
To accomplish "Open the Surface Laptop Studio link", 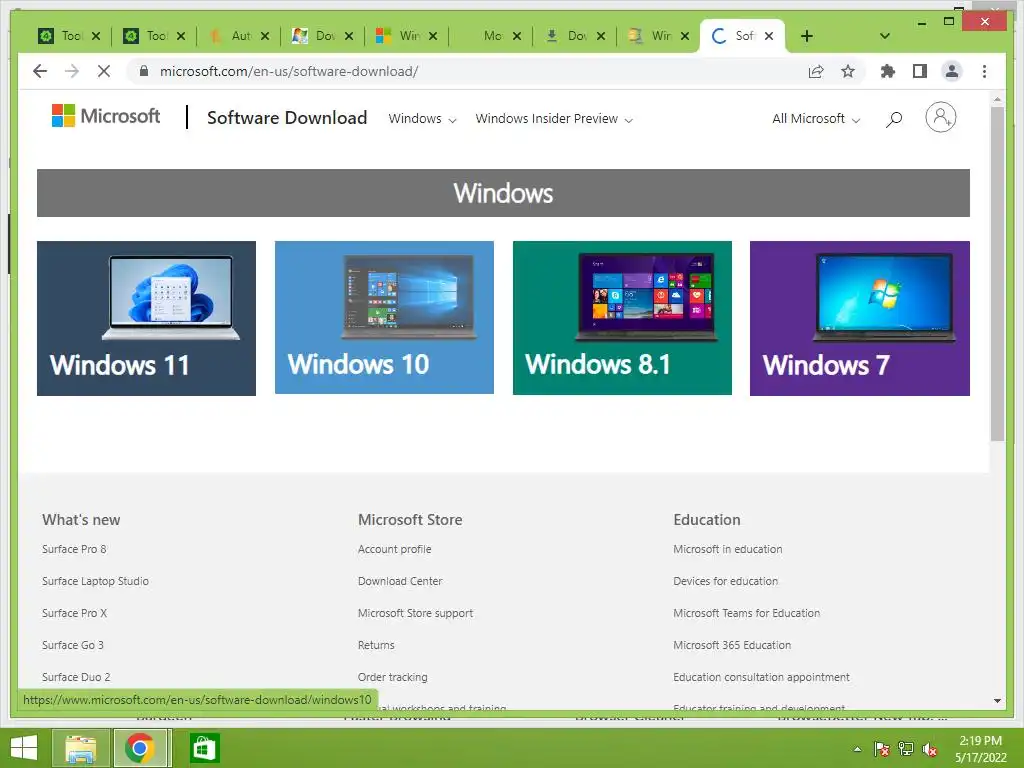I will pos(95,581).
